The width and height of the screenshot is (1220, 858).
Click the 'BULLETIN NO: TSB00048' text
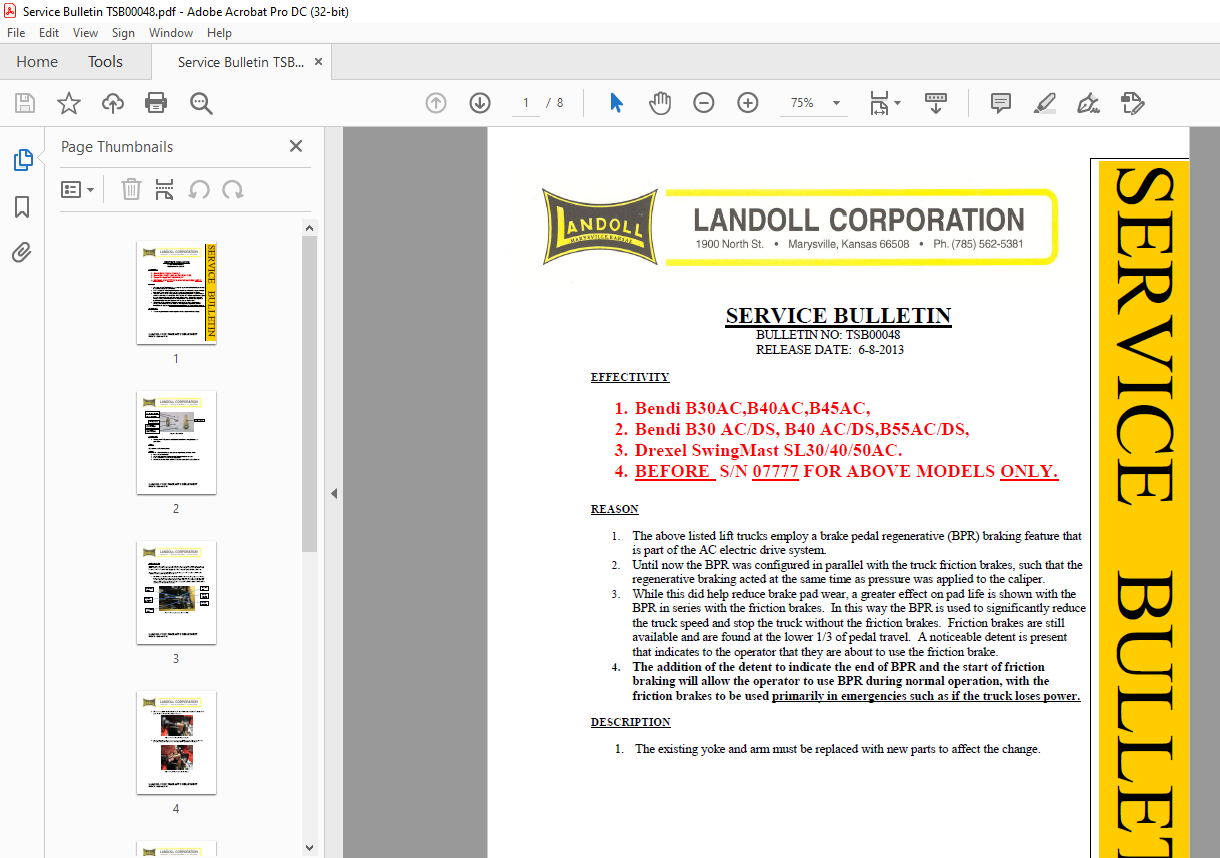(828, 336)
